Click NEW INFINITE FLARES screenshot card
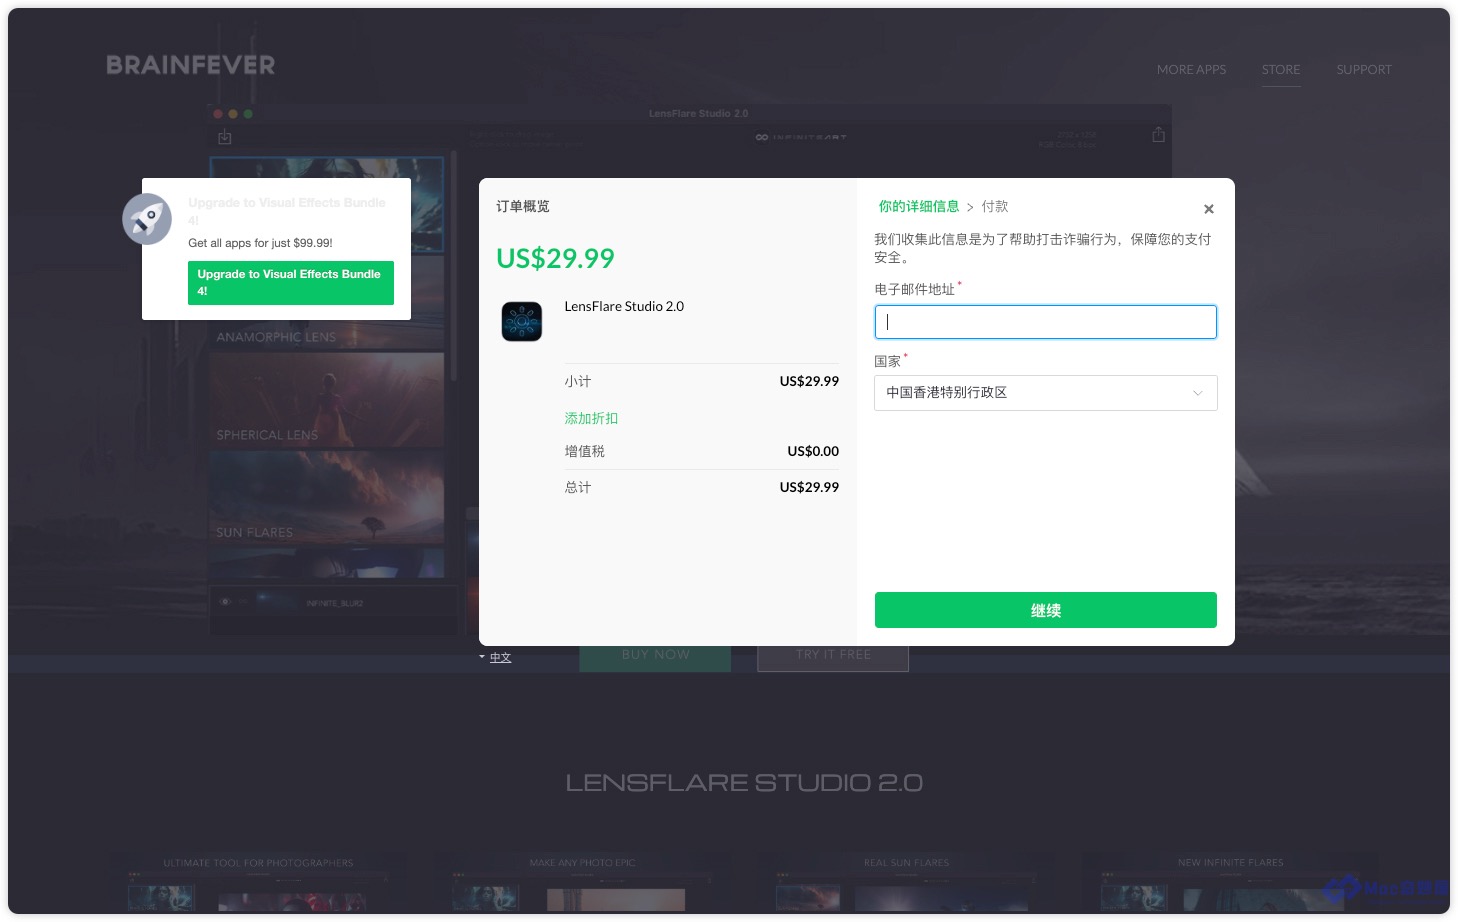The width and height of the screenshot is (1458, 922). coord(1230,882)
